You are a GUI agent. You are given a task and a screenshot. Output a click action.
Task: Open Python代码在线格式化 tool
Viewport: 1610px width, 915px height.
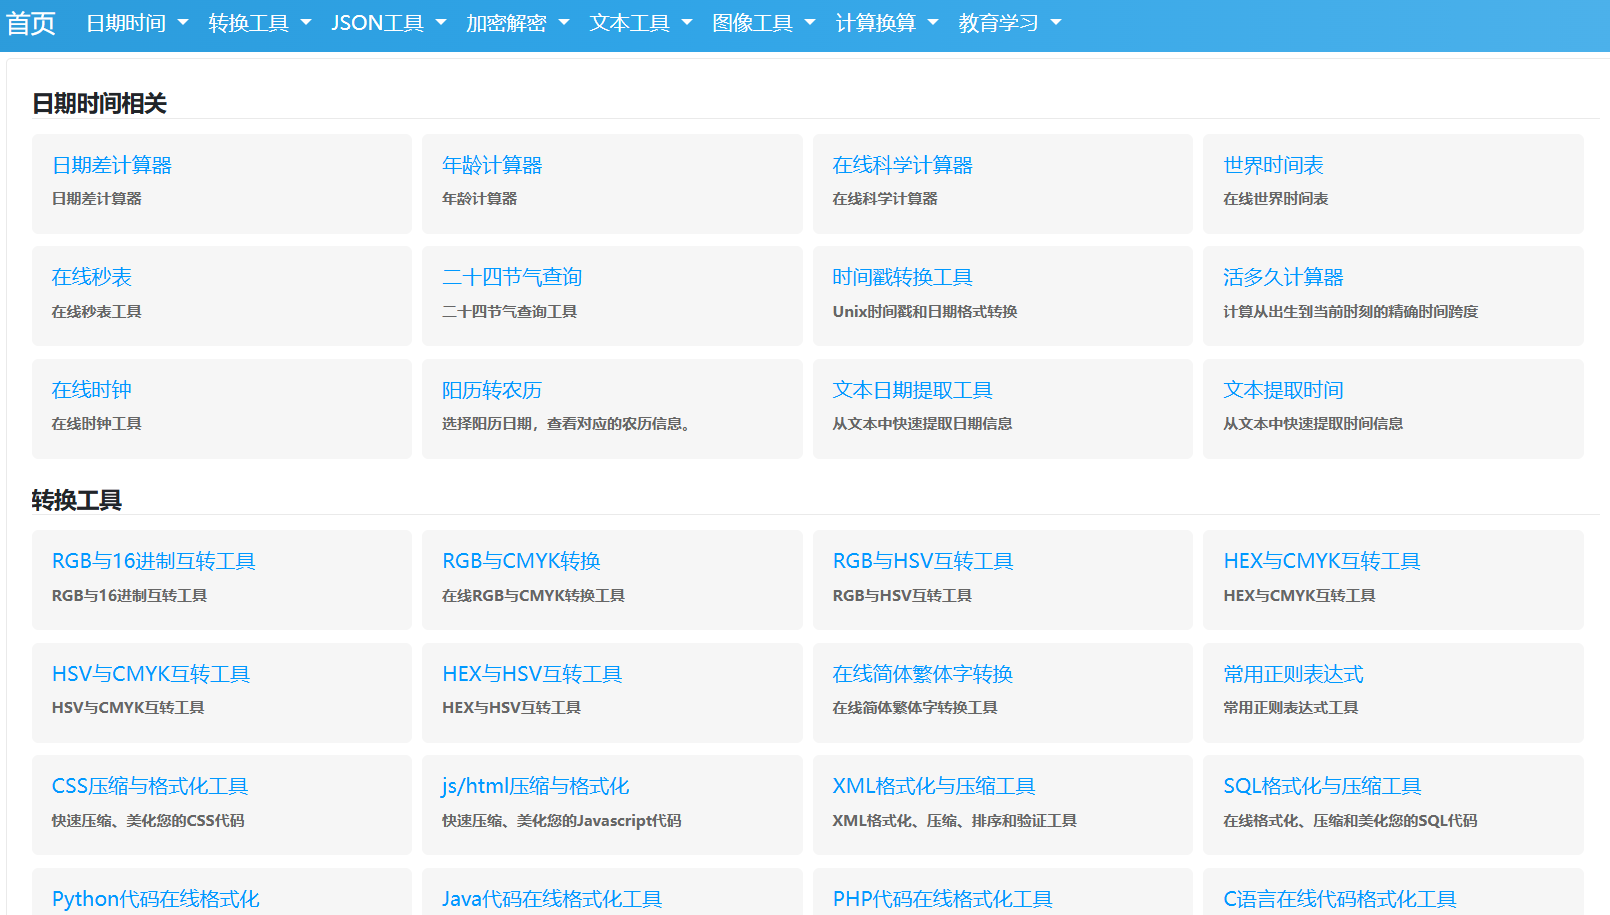156,898
